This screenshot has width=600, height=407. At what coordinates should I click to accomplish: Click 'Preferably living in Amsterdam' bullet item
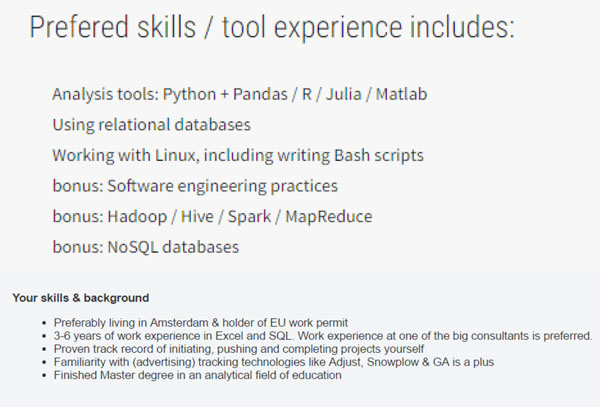(201, 322)
